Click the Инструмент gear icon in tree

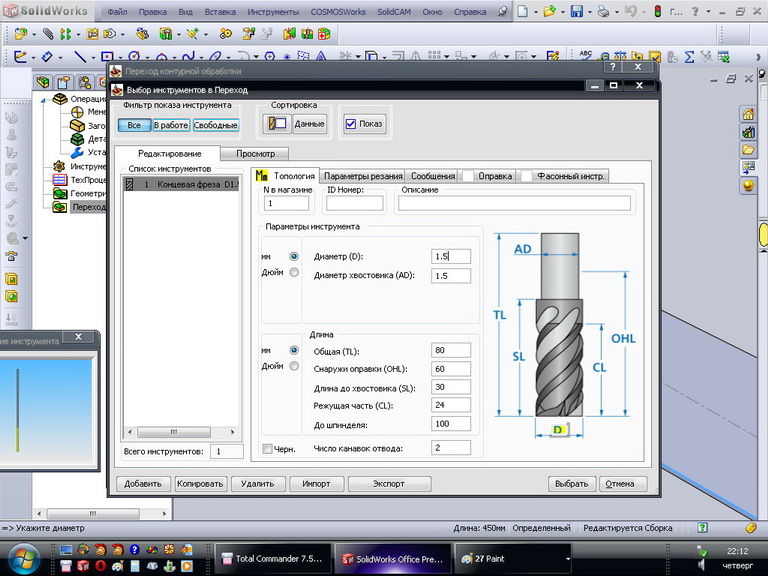pos(60,166)
